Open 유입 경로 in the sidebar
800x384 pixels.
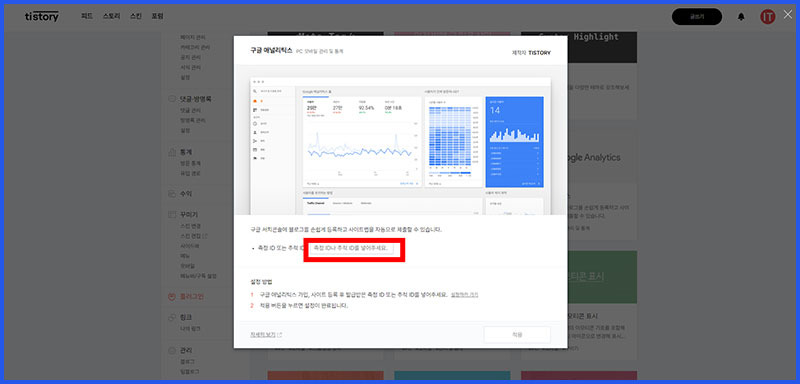click(190, 173)
